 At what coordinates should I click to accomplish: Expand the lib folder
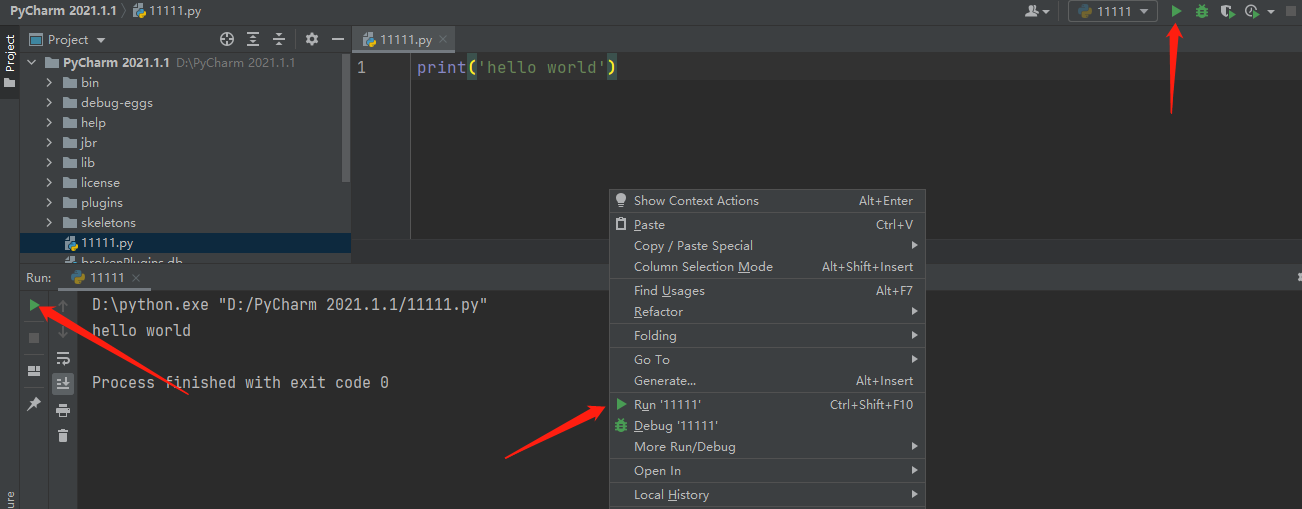49,162
